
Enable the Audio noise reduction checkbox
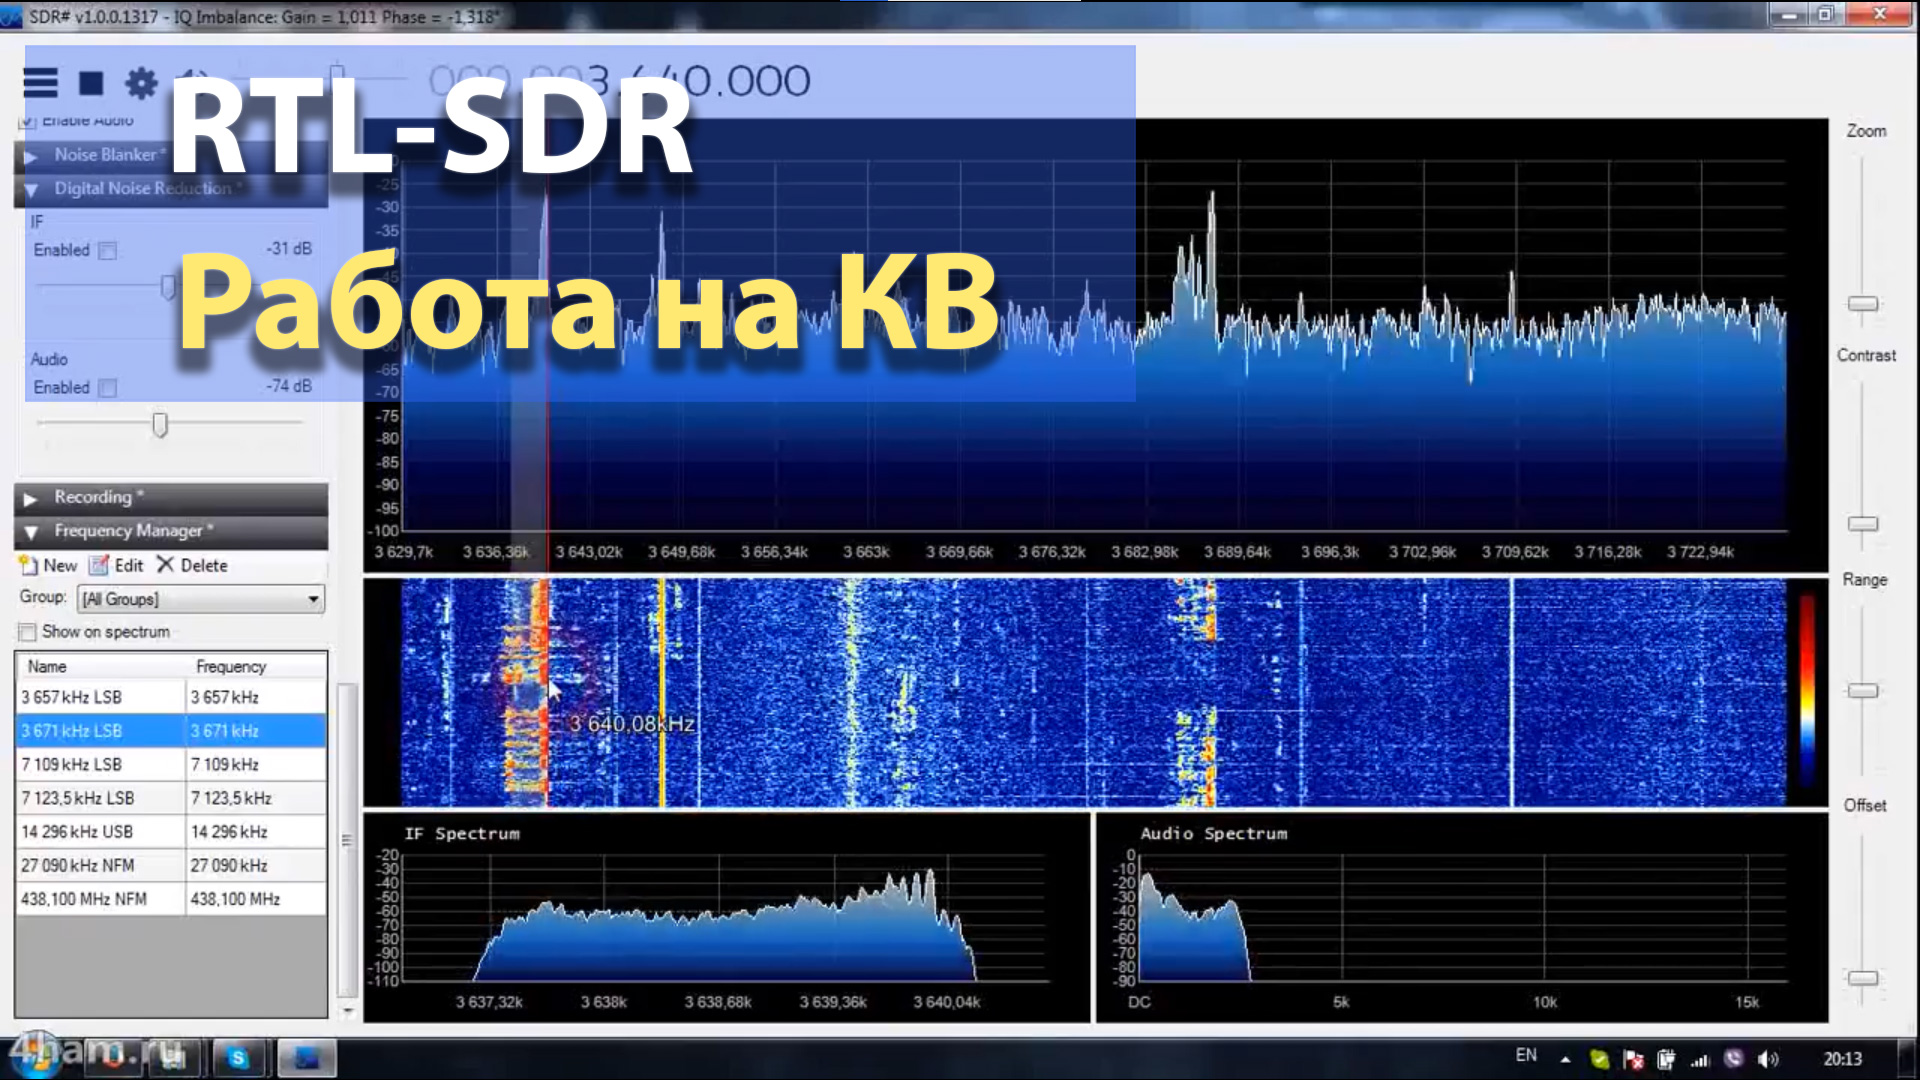[x=107, y=388]
